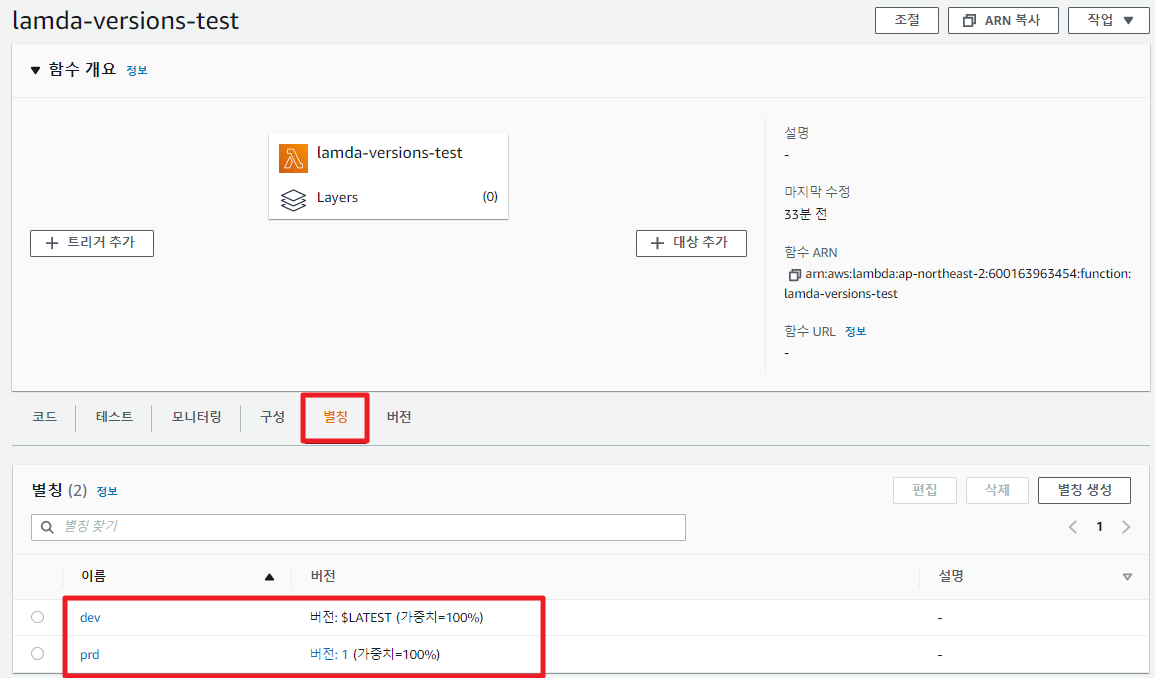This screenshot has height=678, width=1155.
Task: Focus the 별칭 찾기 search field
Action: 358,527
